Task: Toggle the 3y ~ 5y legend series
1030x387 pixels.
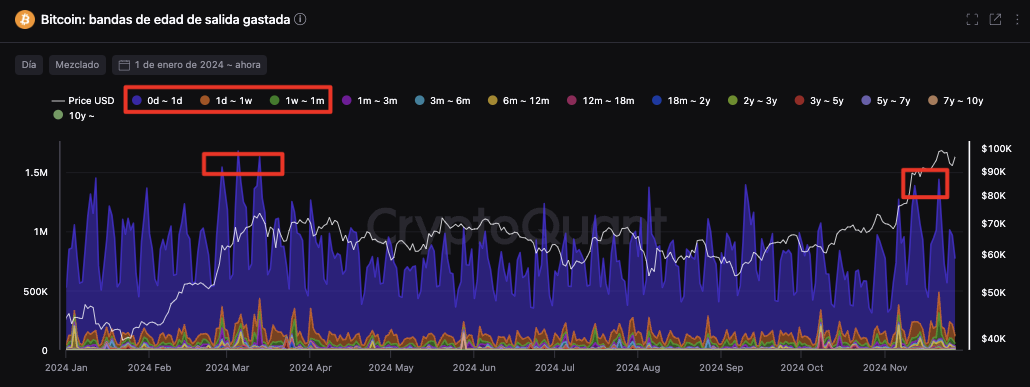Action: pyautogui.click(x=818, y=101)
